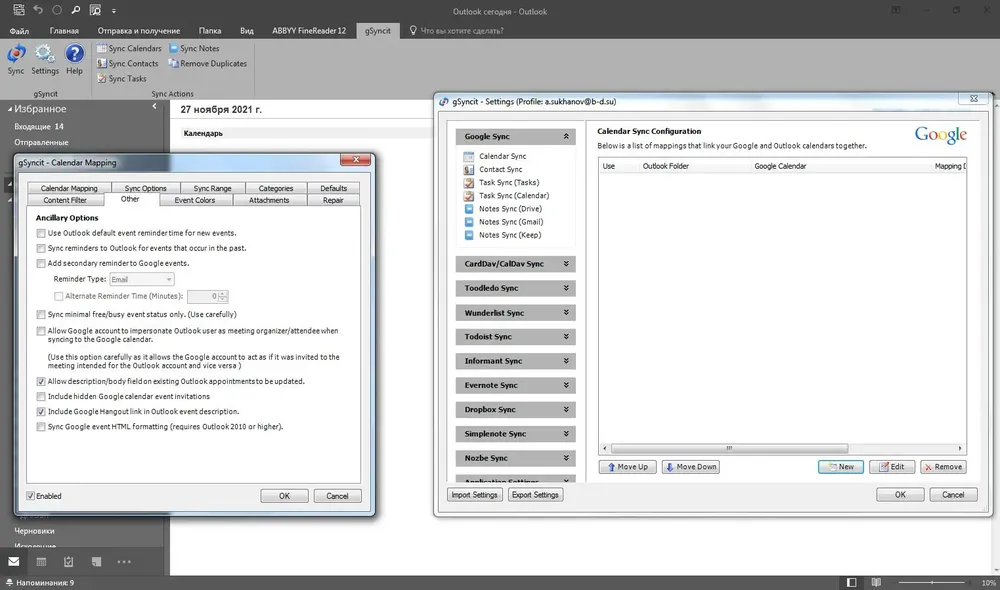The image size is (1000, 590).
Task: Expand the CardDav/CalDav Sync section
Action: click(x=515, y=264)
